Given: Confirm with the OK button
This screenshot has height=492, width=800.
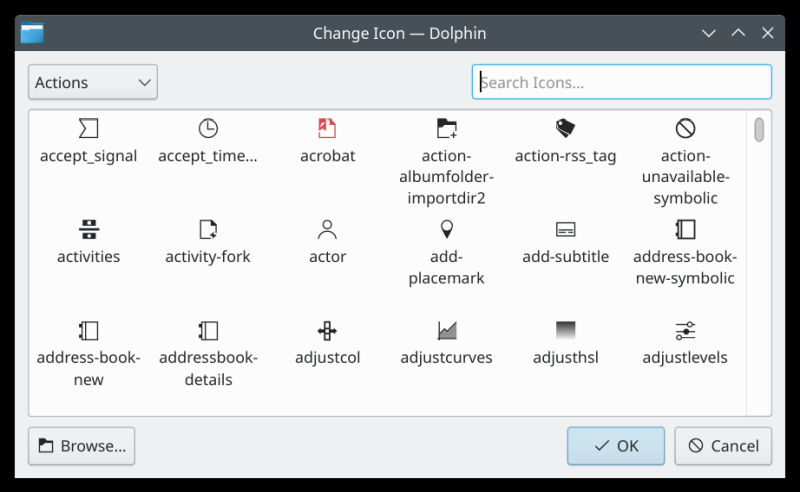Looking at the screenshot, I should click(616, 446).
